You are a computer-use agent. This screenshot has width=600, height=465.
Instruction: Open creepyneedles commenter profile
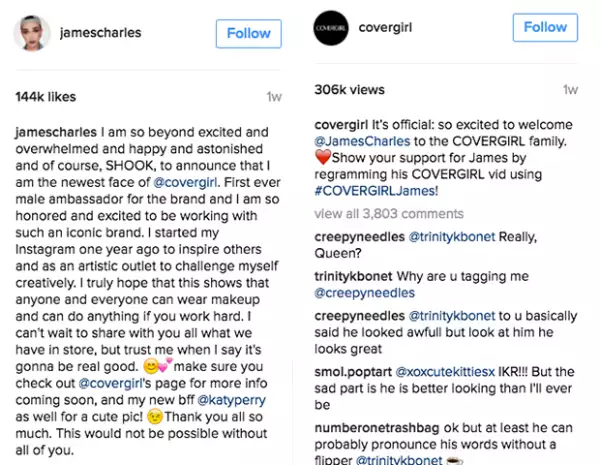tap(360, 236)
